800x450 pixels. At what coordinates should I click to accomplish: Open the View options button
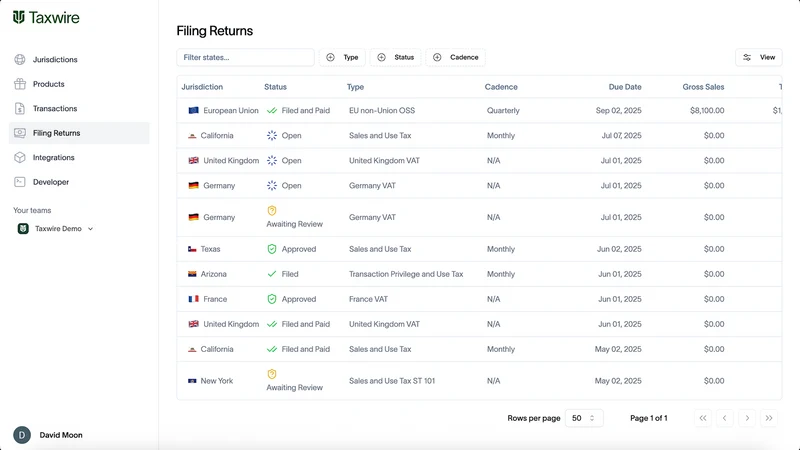(x=759, y=57)
